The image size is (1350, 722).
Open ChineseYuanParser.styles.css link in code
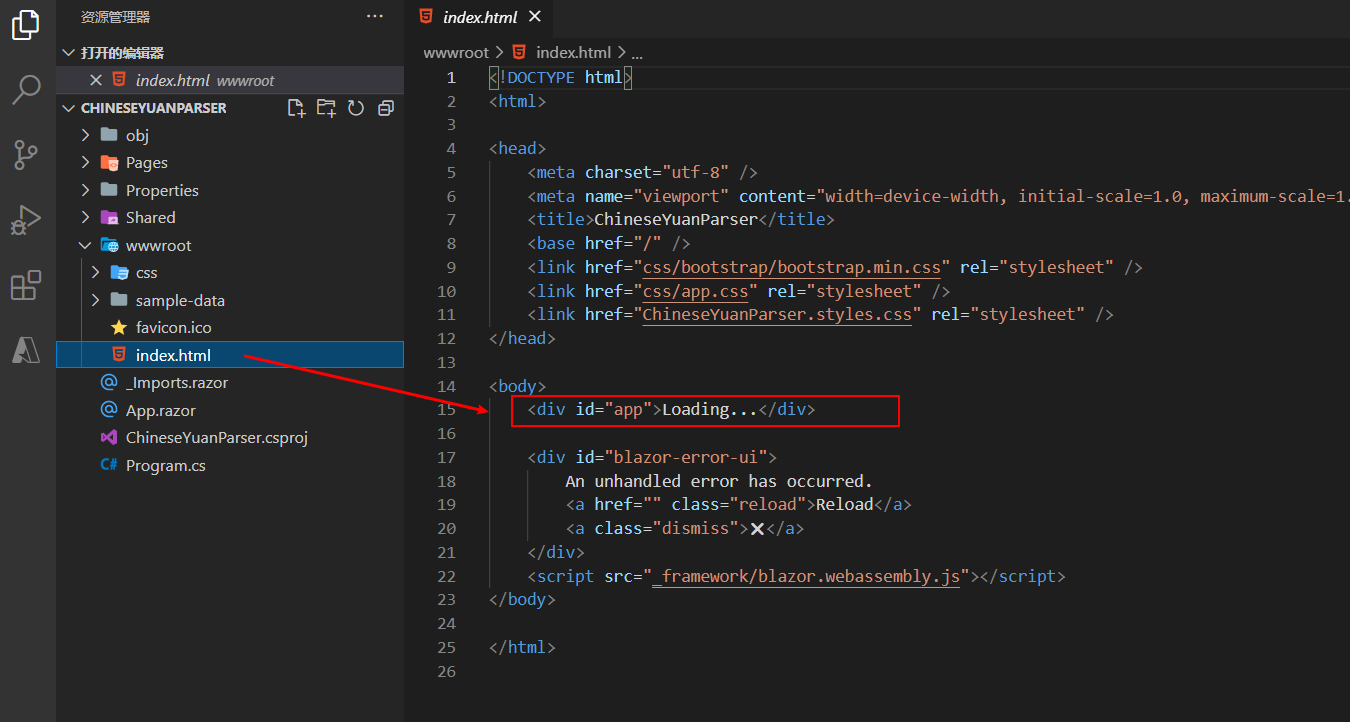coord(777,314)
